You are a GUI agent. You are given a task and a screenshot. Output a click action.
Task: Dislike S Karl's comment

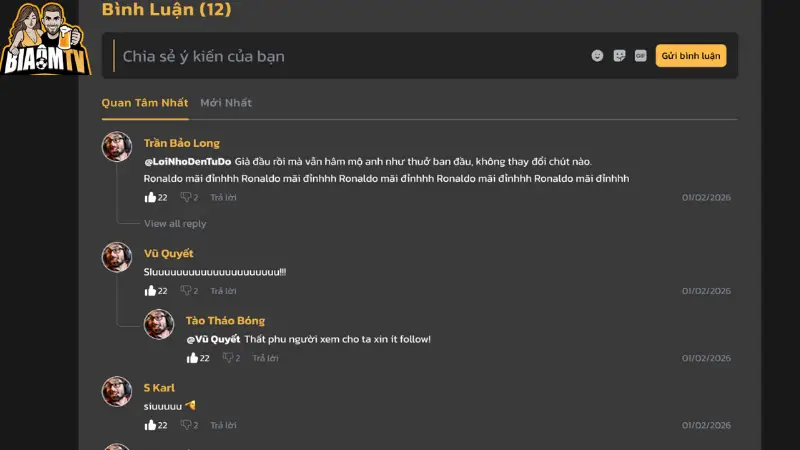point(185,425)
